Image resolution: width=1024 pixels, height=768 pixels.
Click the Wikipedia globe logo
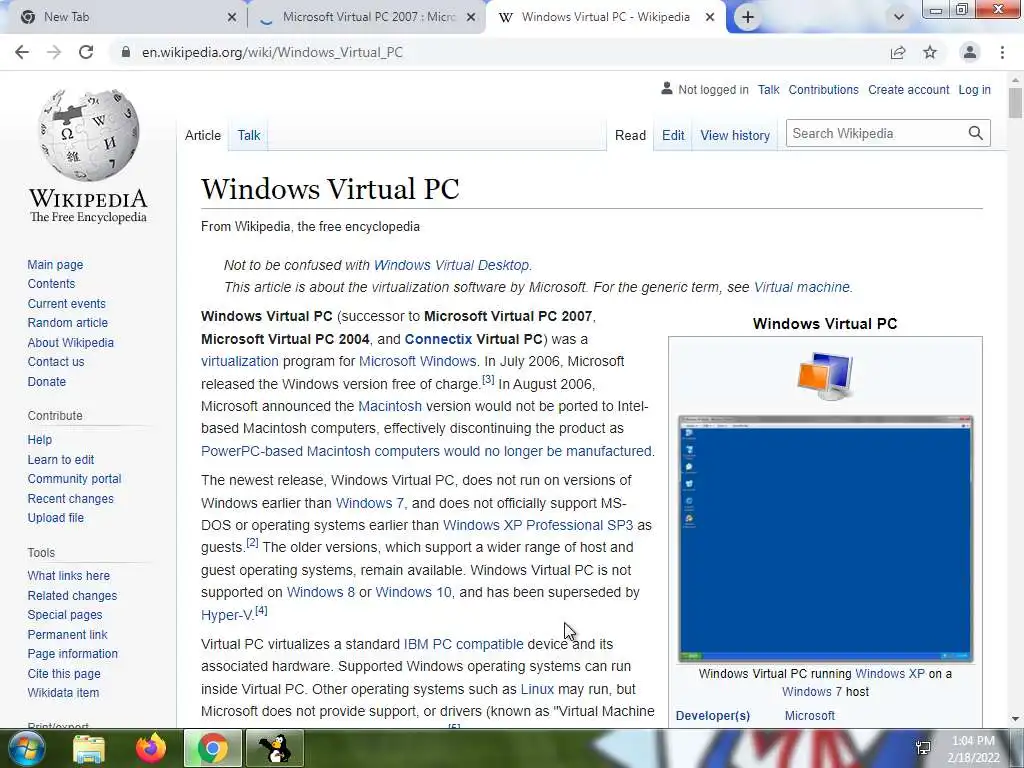point(89,135)
